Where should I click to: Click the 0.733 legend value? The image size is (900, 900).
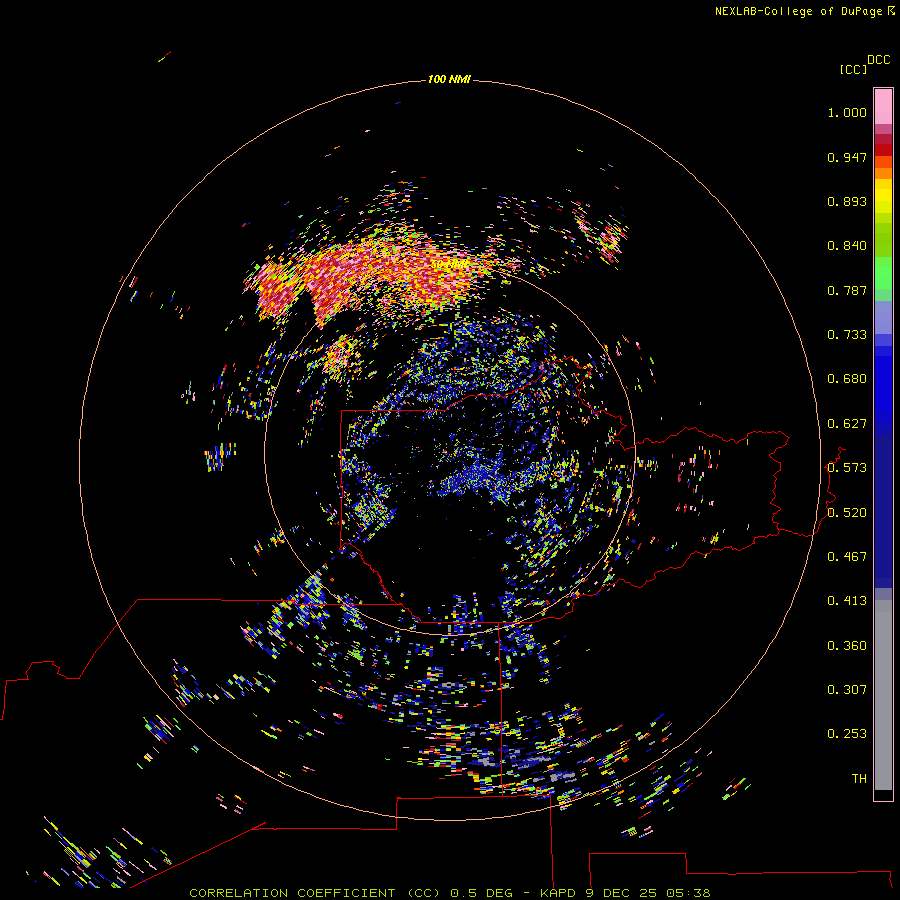tap(847, 335)
